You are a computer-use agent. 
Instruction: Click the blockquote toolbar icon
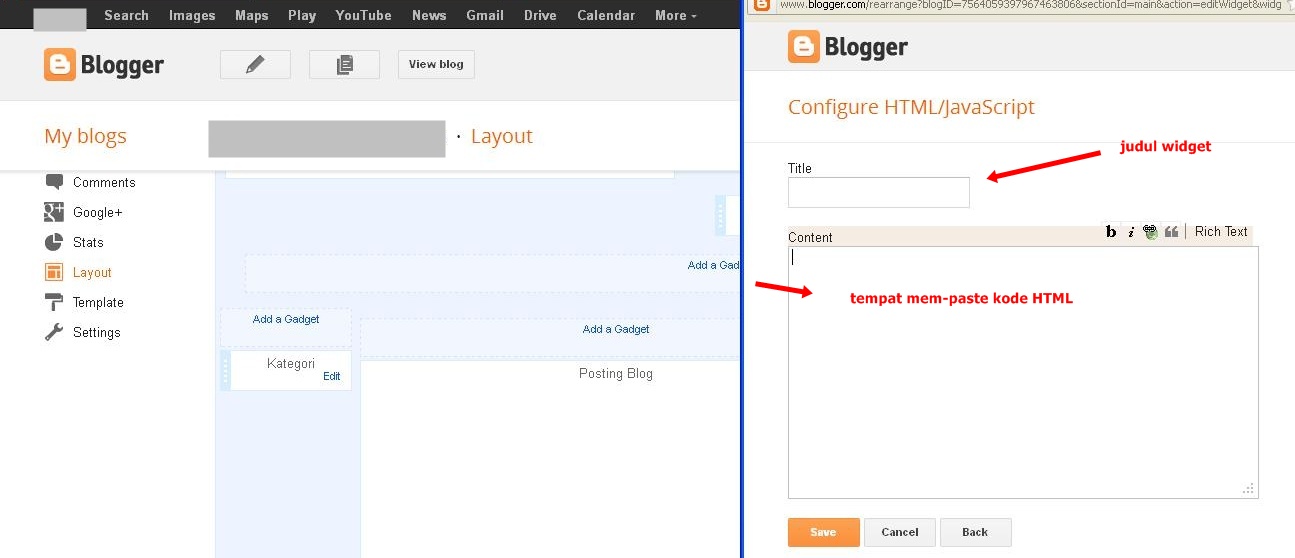pos(1171,232)
